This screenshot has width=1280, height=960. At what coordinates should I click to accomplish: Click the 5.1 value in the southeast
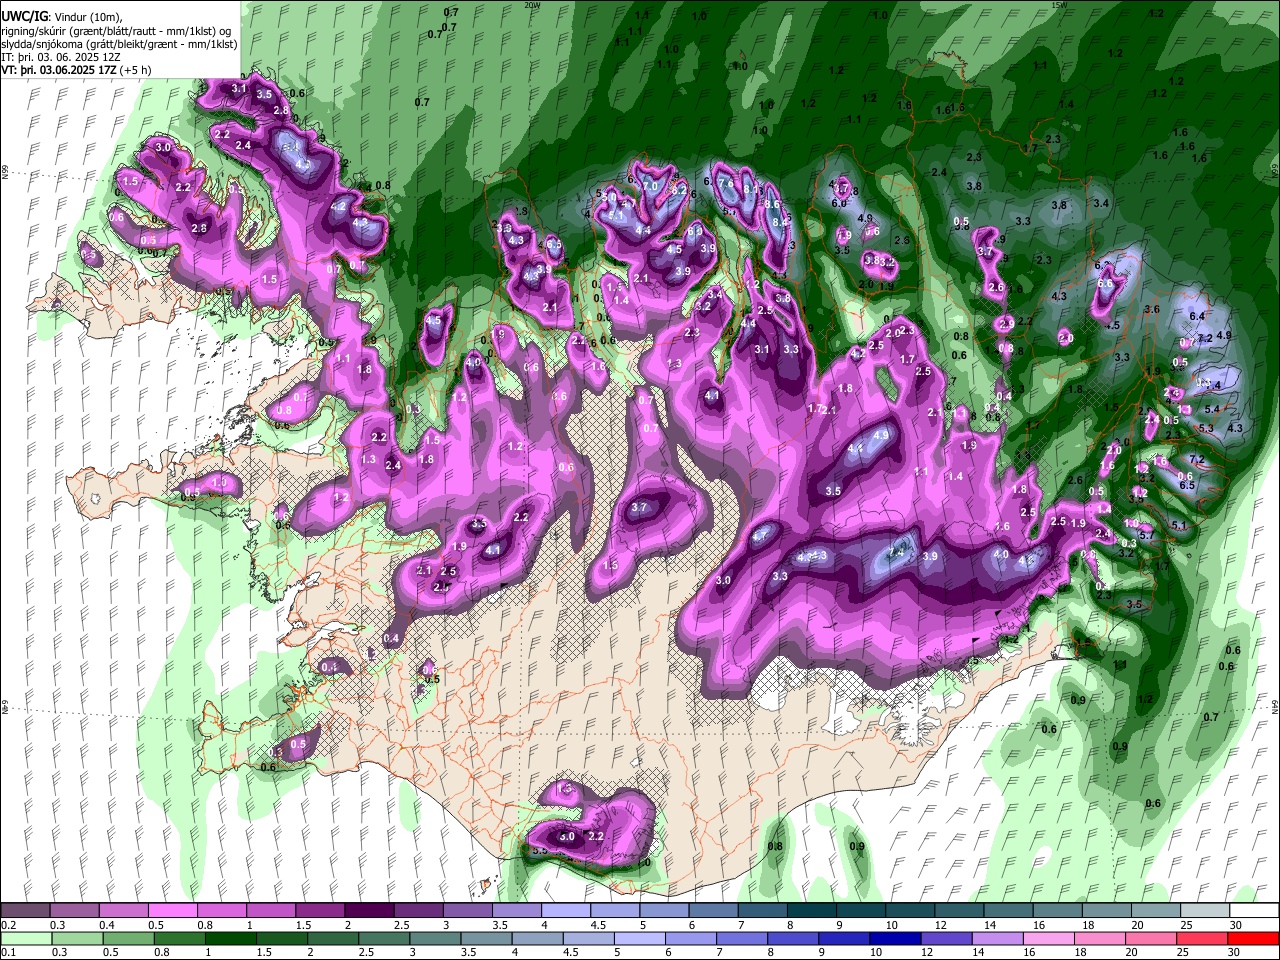click(x=1179, y=526)
